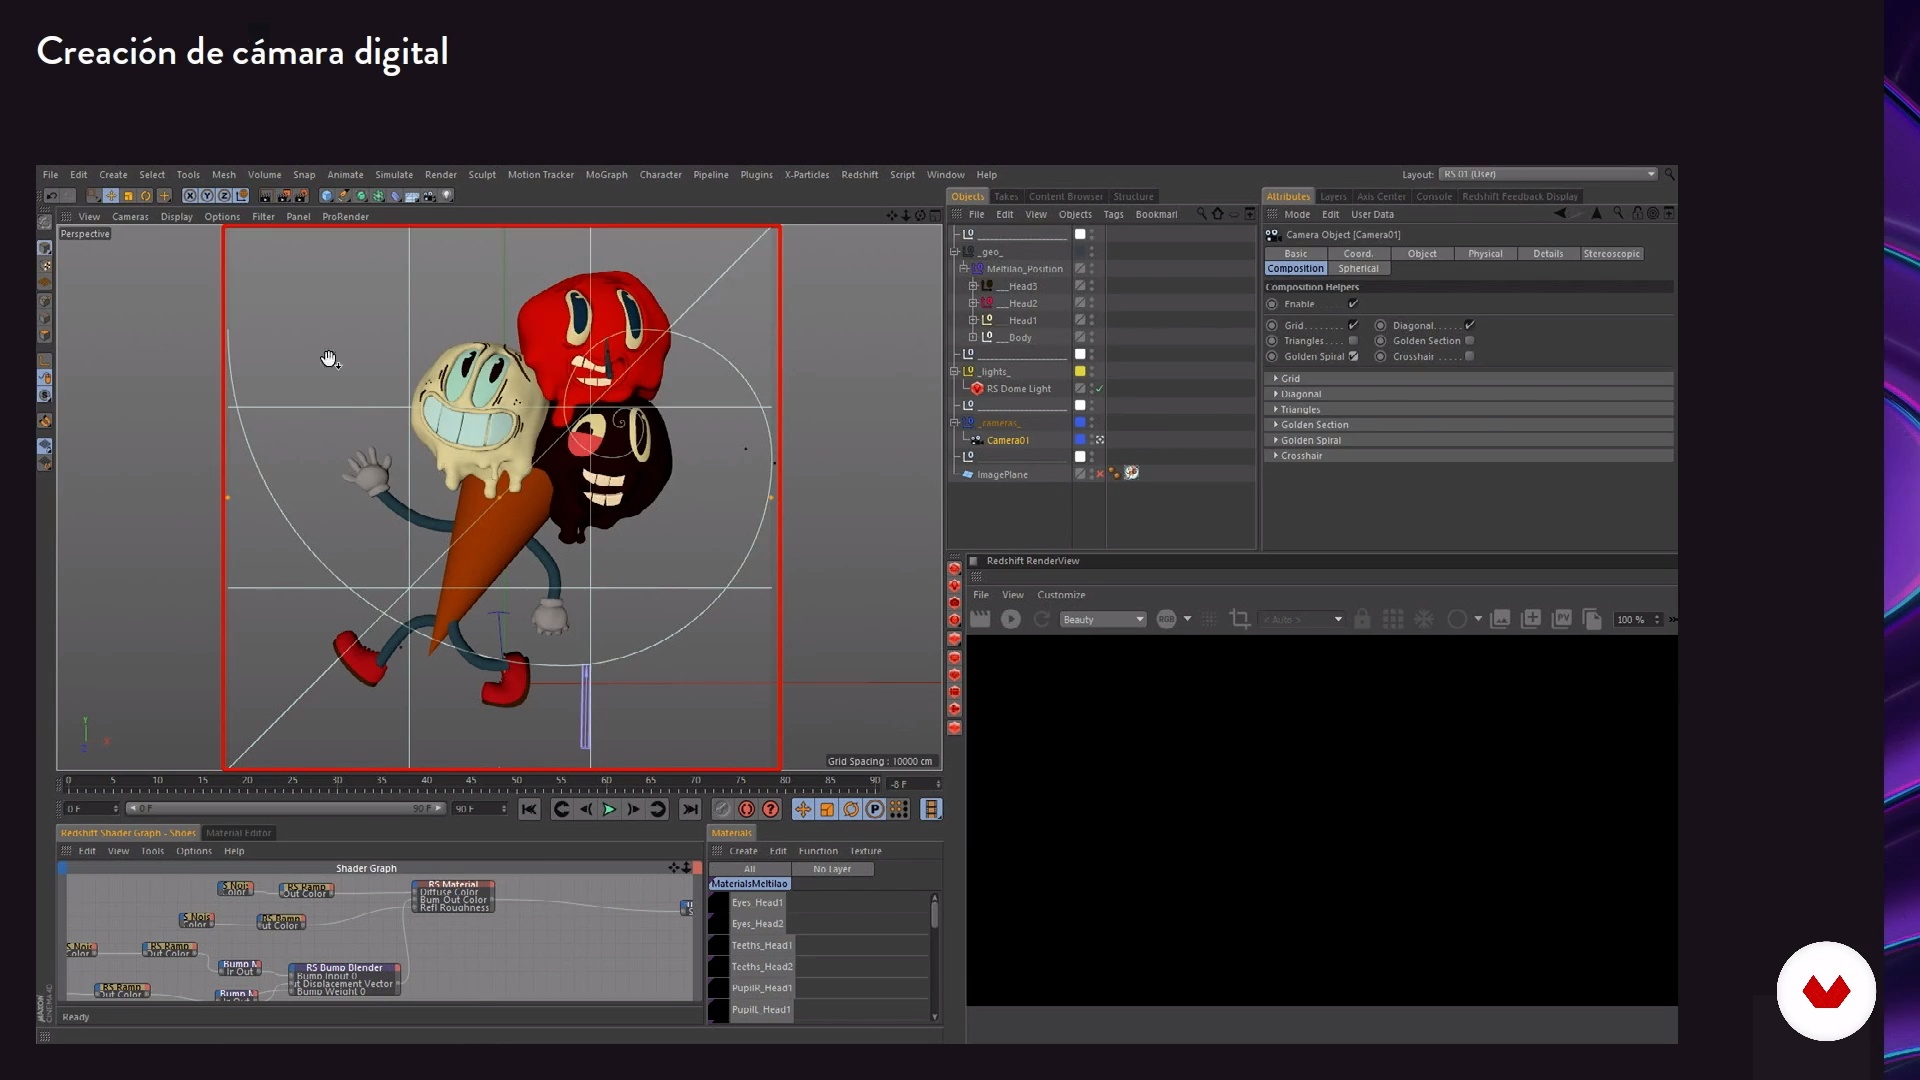The image size is (1920, 1080).
Task: Select the Scale tool in top toolbar
Action: (128, 196)
